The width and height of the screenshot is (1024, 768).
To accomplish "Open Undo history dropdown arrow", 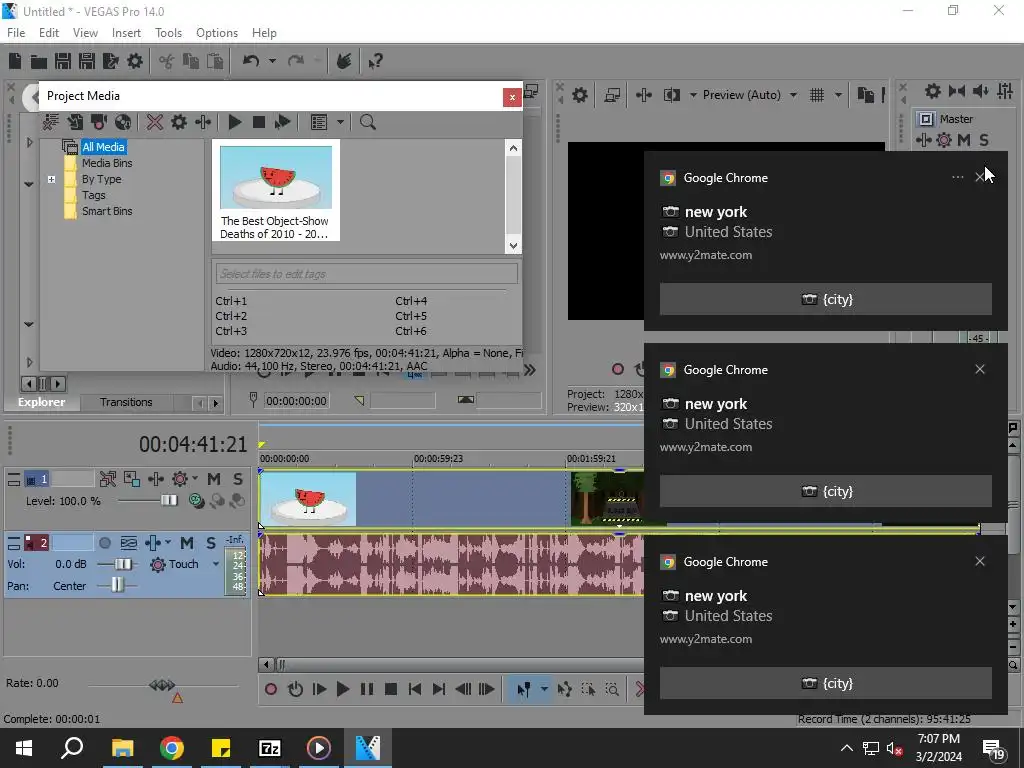I will [x=272, y=61].
